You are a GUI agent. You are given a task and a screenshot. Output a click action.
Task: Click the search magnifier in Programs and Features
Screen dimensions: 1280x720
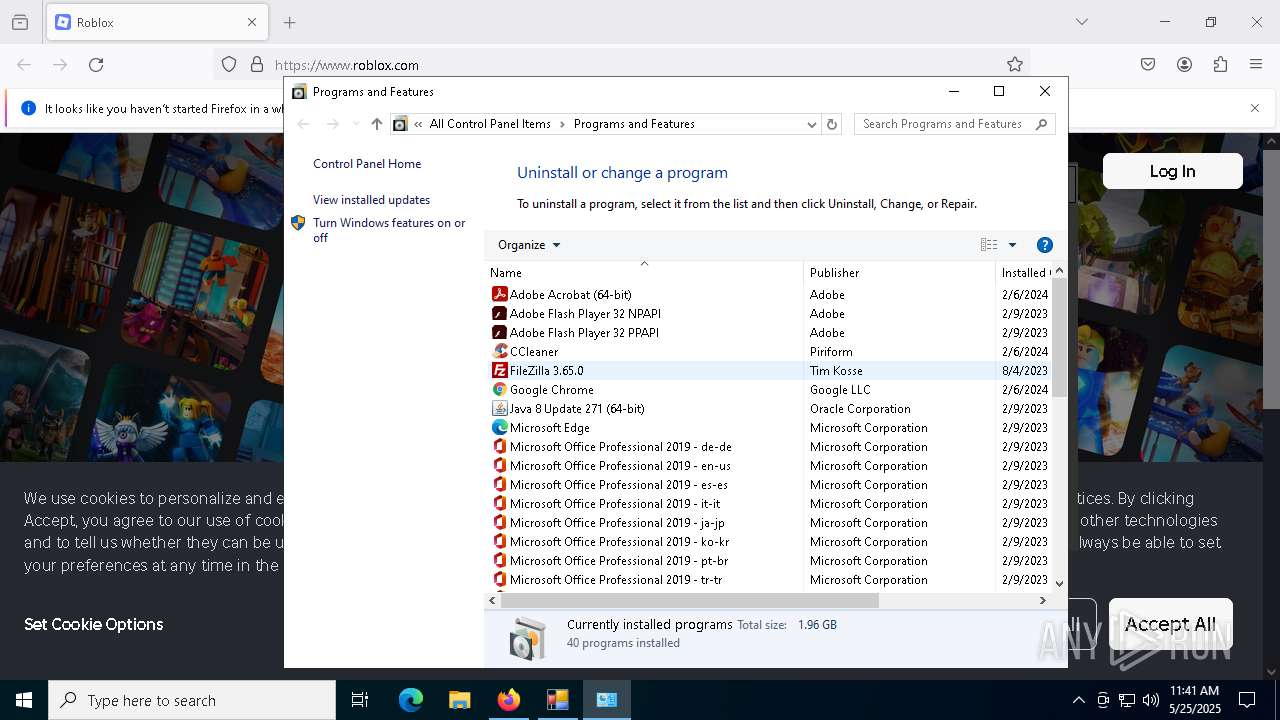point(1041,124)
